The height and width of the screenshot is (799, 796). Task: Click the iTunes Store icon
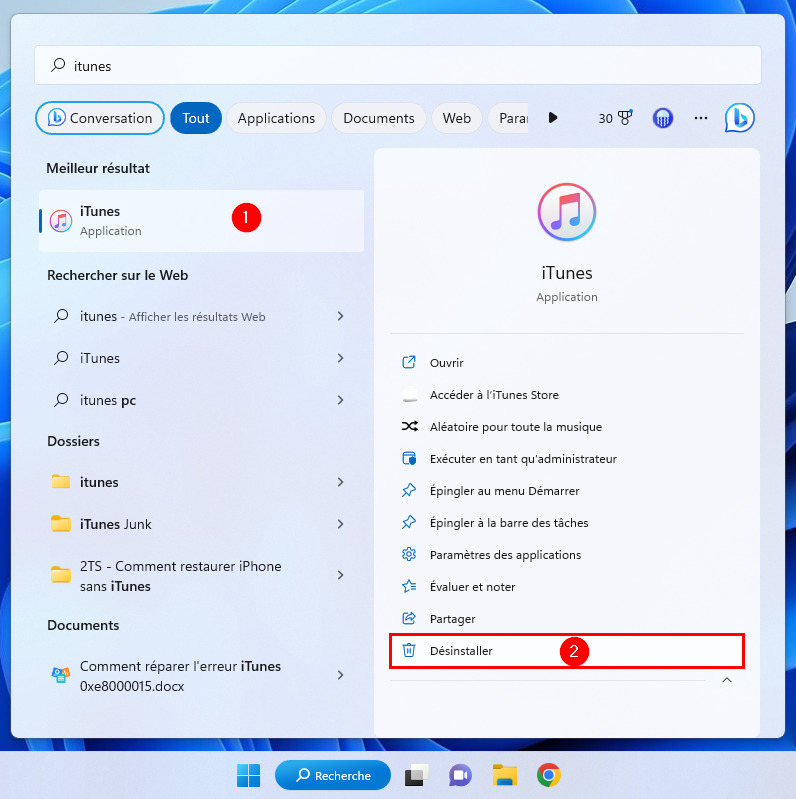tap(409, 395)
